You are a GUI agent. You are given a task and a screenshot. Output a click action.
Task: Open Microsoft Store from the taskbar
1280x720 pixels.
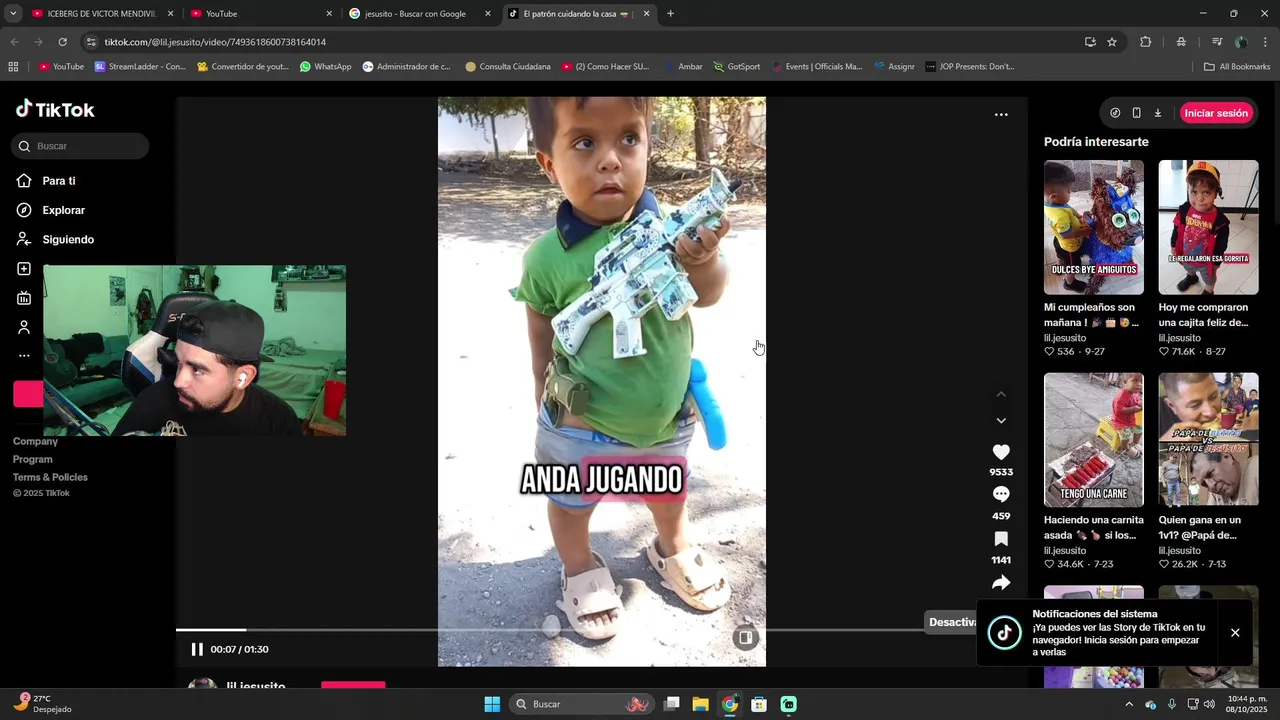(759, 704)
